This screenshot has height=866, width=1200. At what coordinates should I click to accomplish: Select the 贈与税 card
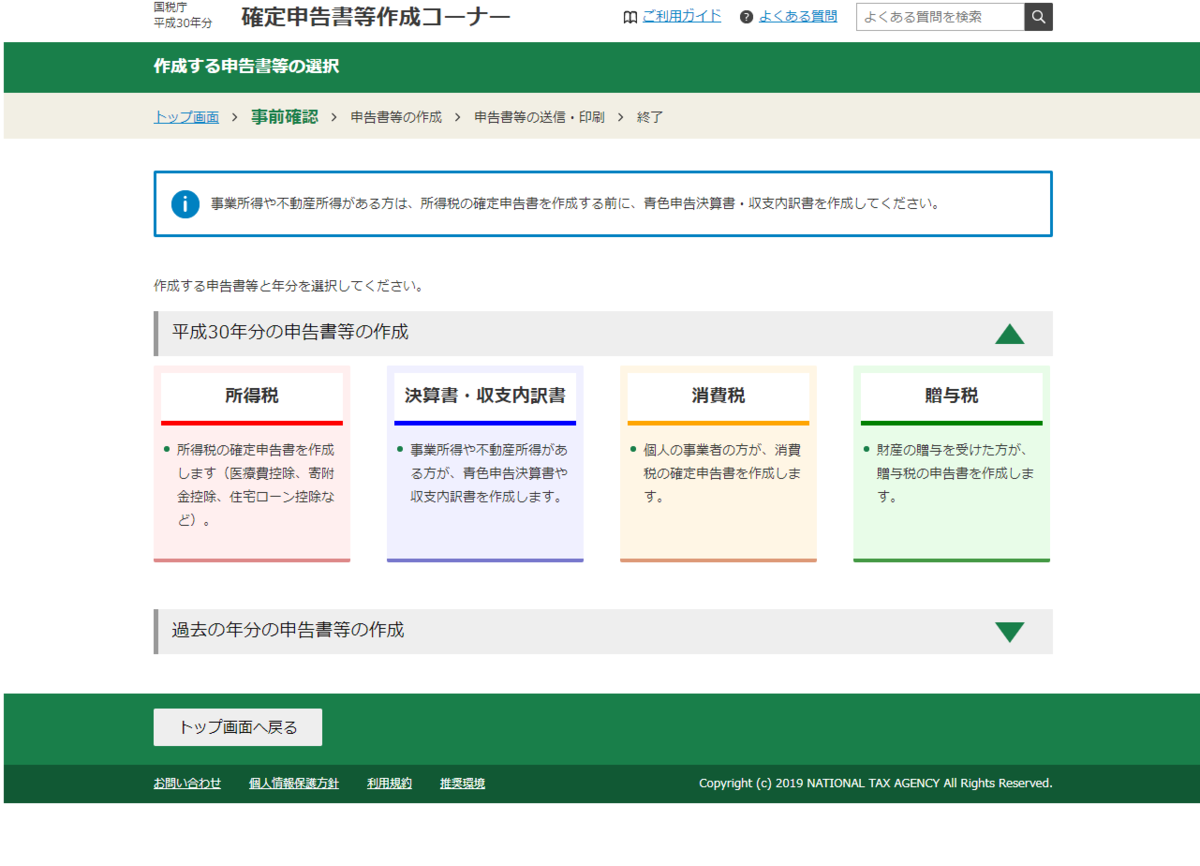[x=951, y=464]
